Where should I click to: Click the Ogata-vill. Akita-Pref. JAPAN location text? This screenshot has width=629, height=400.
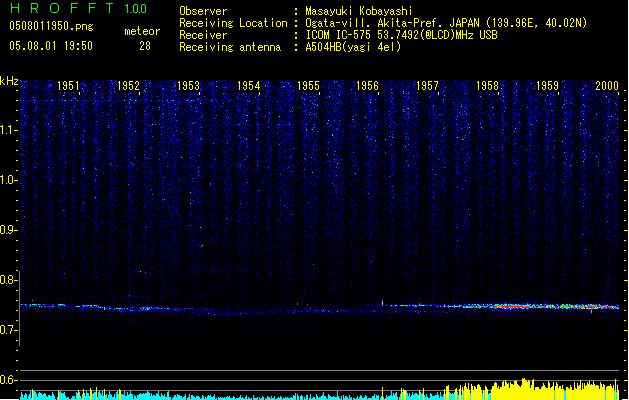pyautogui.click(x=446, y=23)
